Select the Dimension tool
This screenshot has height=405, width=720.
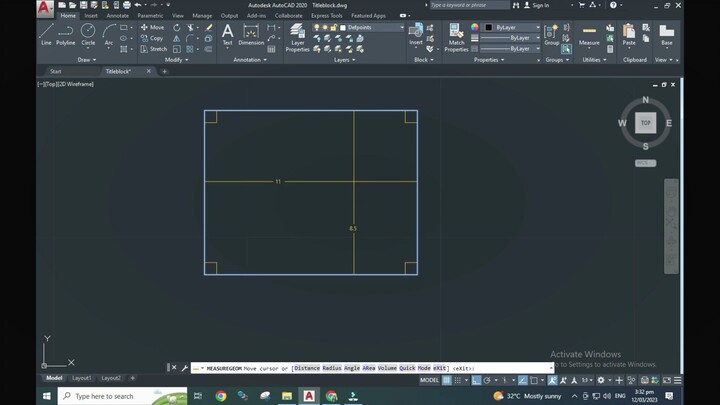coord(251,35)
